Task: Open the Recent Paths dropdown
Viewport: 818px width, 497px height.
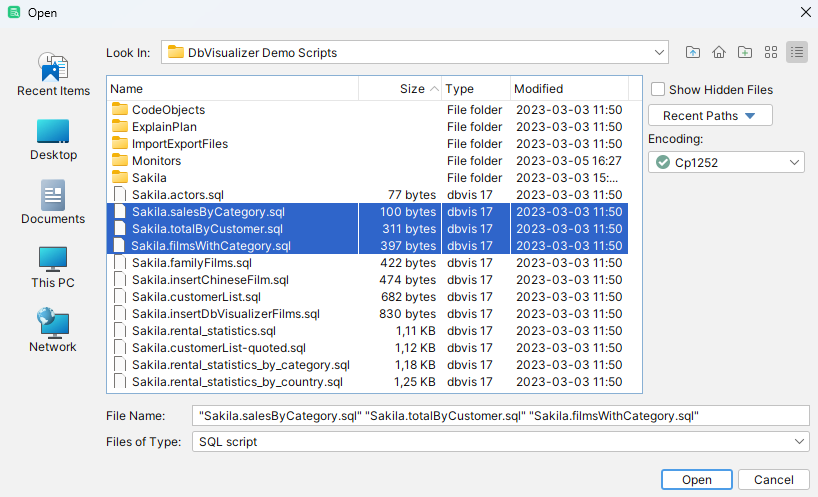Action: coord(710,116)
